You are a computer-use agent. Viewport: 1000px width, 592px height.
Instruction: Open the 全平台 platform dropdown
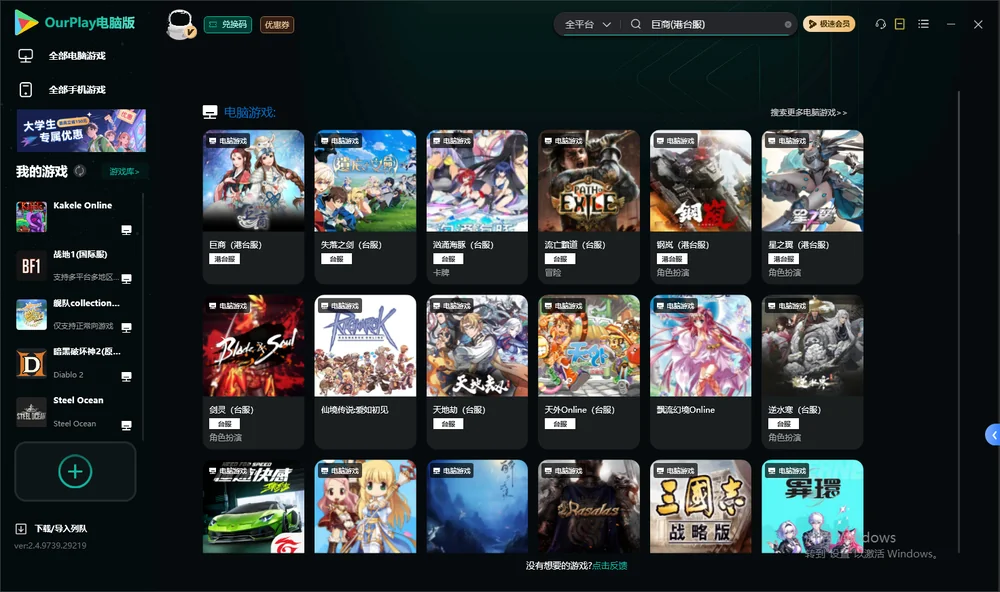tap(587, 24)
